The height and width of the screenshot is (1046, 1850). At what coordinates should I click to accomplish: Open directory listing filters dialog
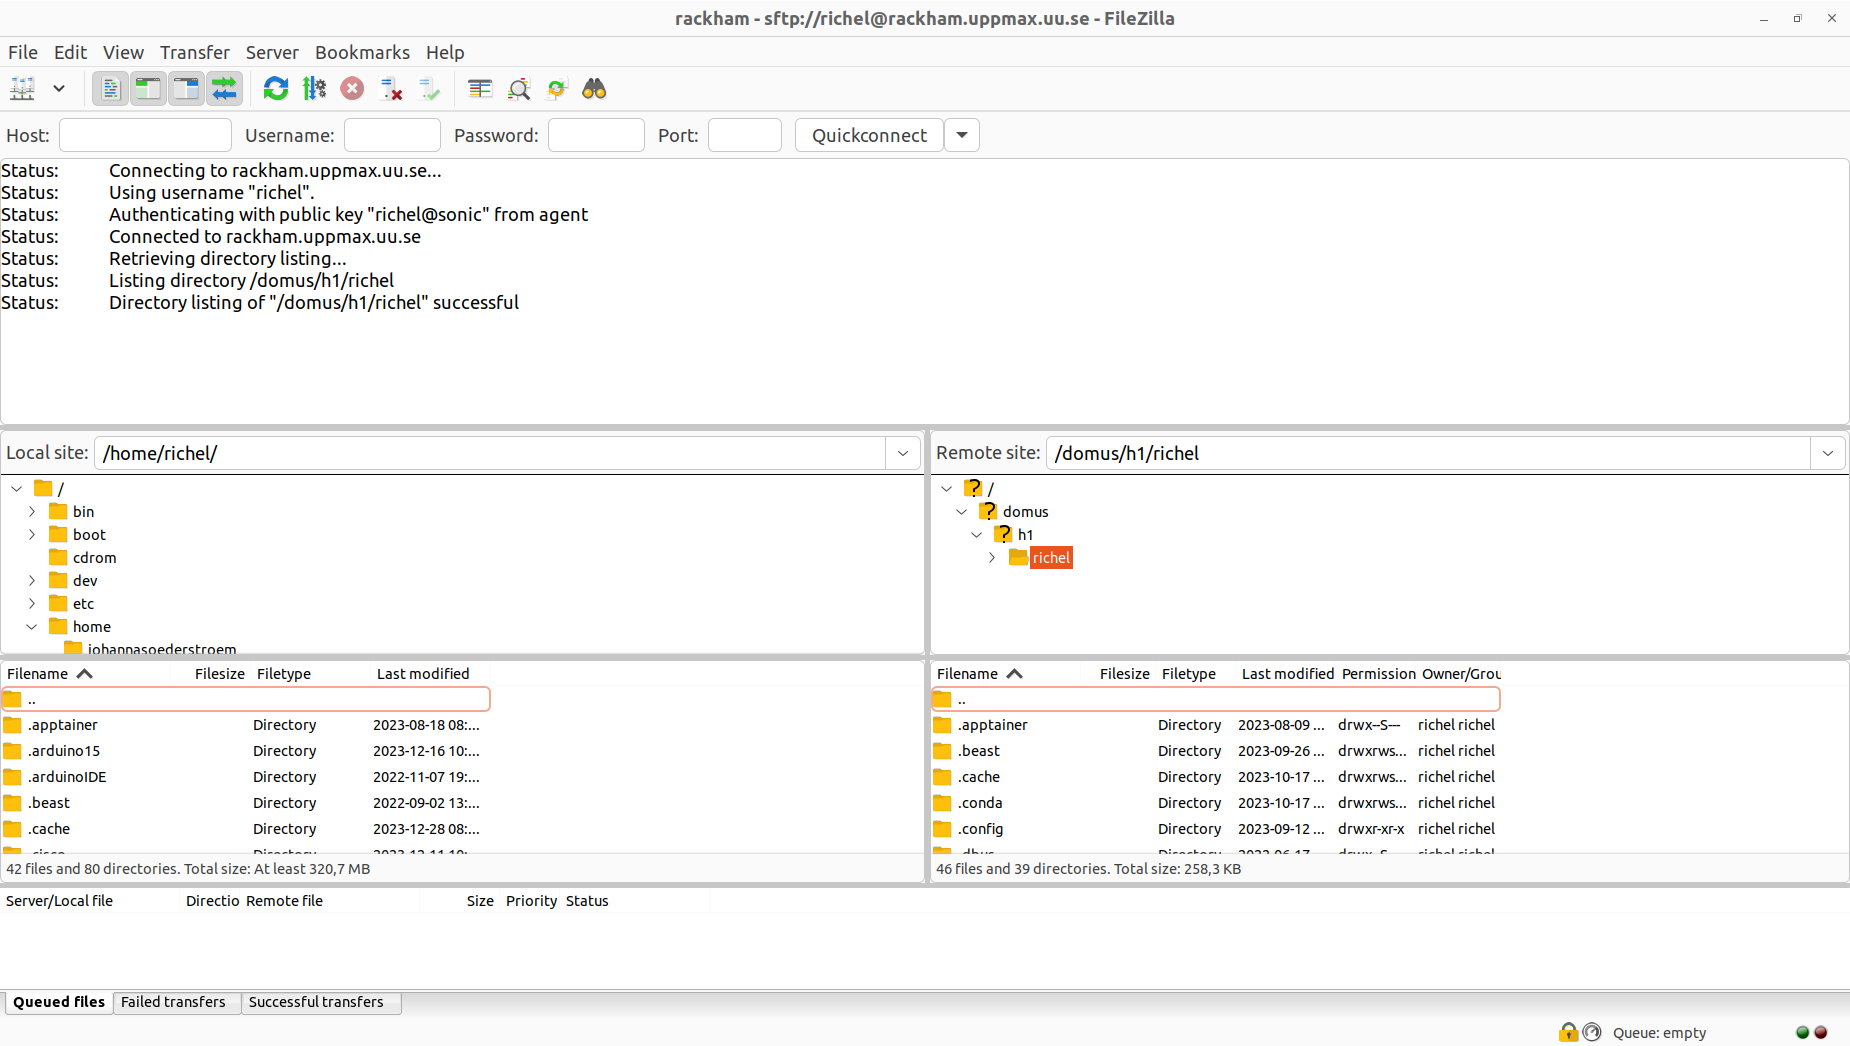[x=480, y=89]
